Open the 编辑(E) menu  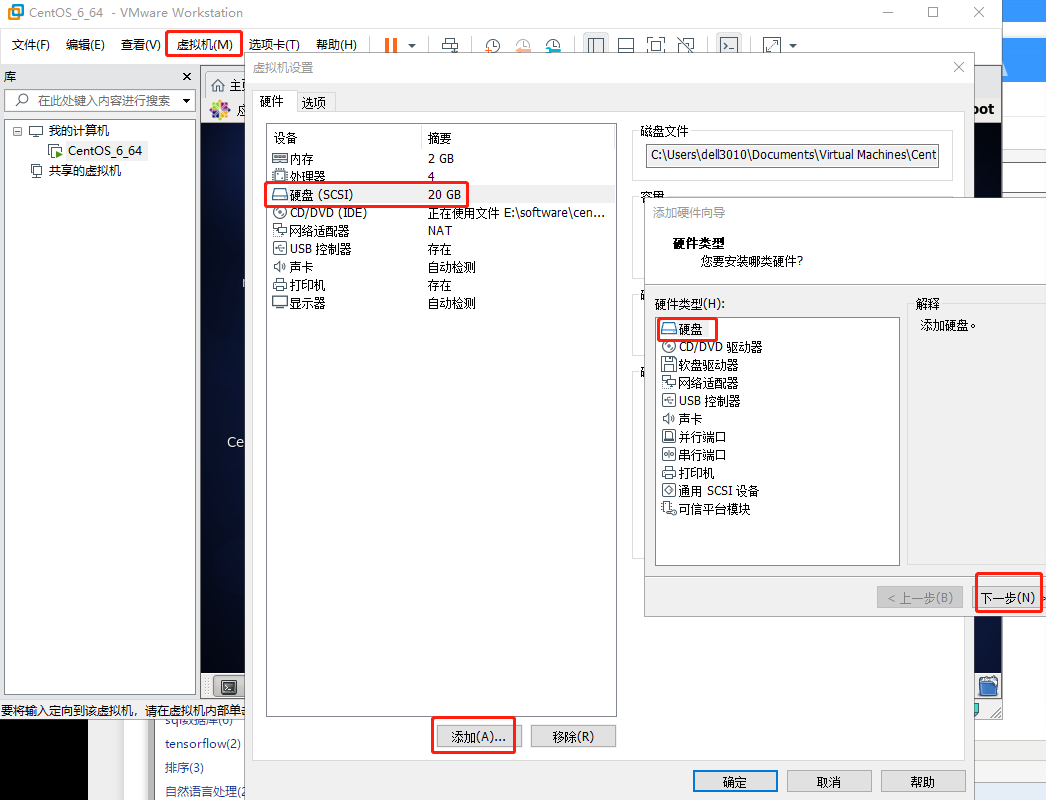(85, 45)
